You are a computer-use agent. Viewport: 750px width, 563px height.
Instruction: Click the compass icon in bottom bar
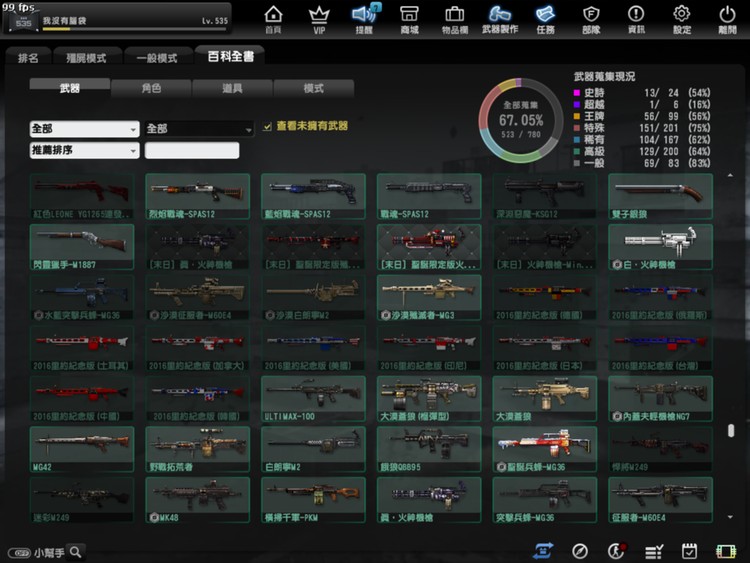click(580, 551)
